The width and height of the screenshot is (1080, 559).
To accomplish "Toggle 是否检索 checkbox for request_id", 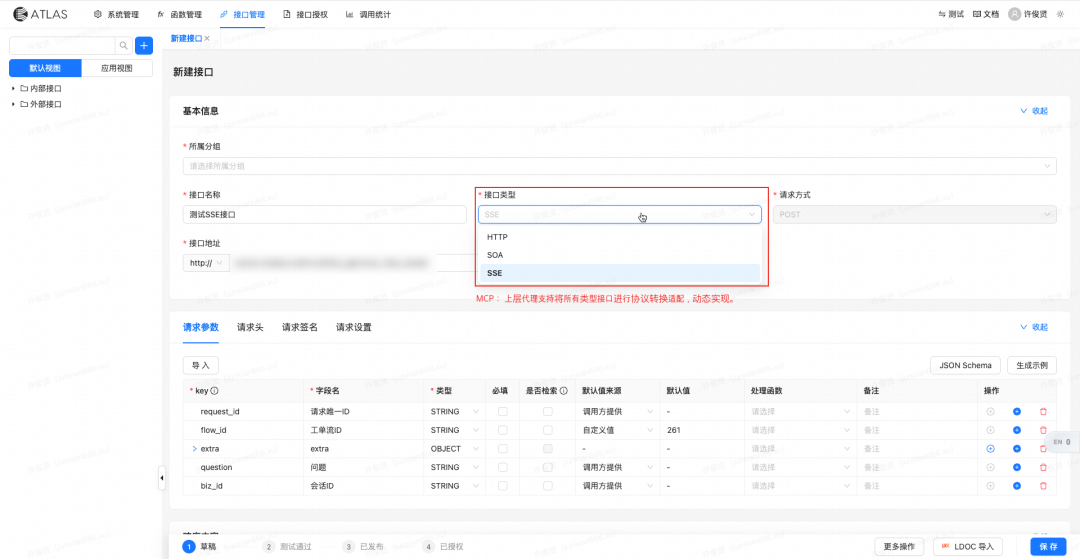I will (x=548, y=412).
